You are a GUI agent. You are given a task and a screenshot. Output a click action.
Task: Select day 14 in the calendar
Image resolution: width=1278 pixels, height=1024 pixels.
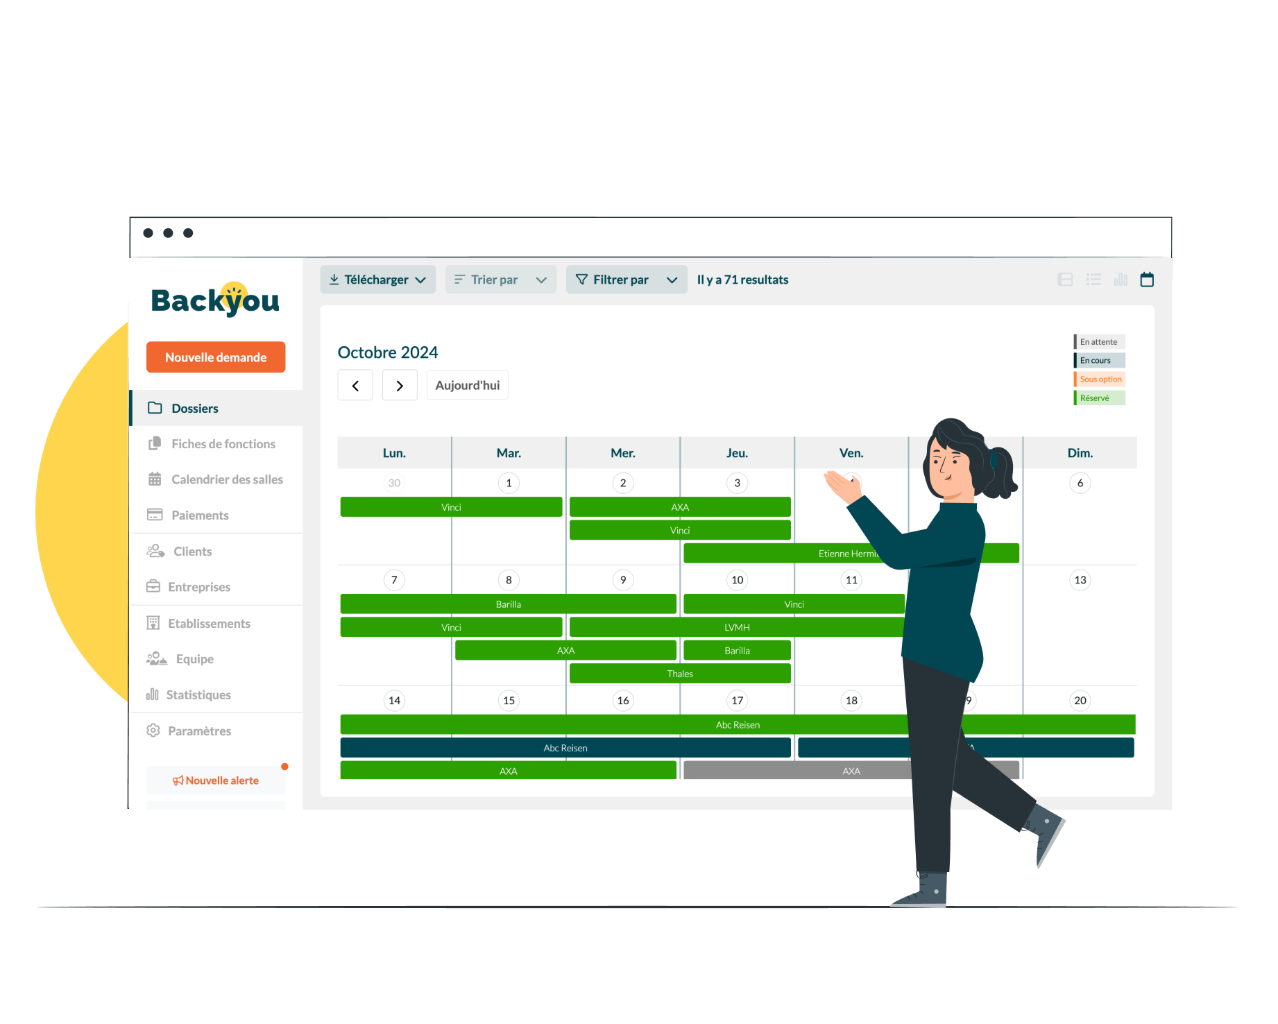pyautogui.click(x=394, y=701)
